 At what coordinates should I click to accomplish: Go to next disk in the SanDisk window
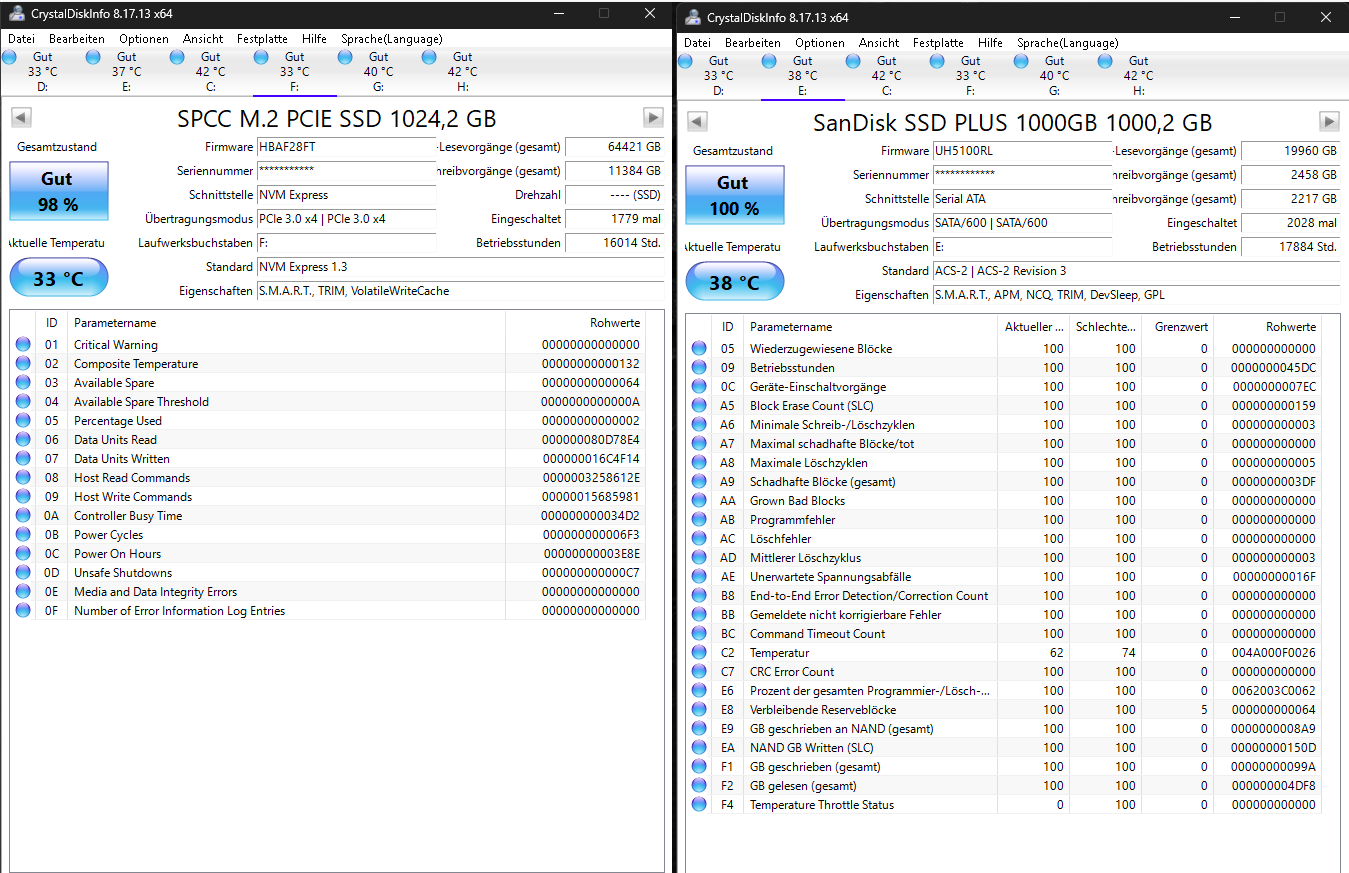point(1329,122)
